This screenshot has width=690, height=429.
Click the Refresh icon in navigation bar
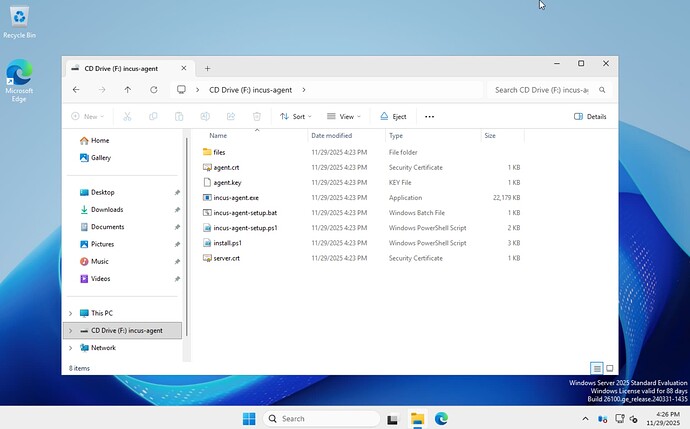tap(153, 89)
